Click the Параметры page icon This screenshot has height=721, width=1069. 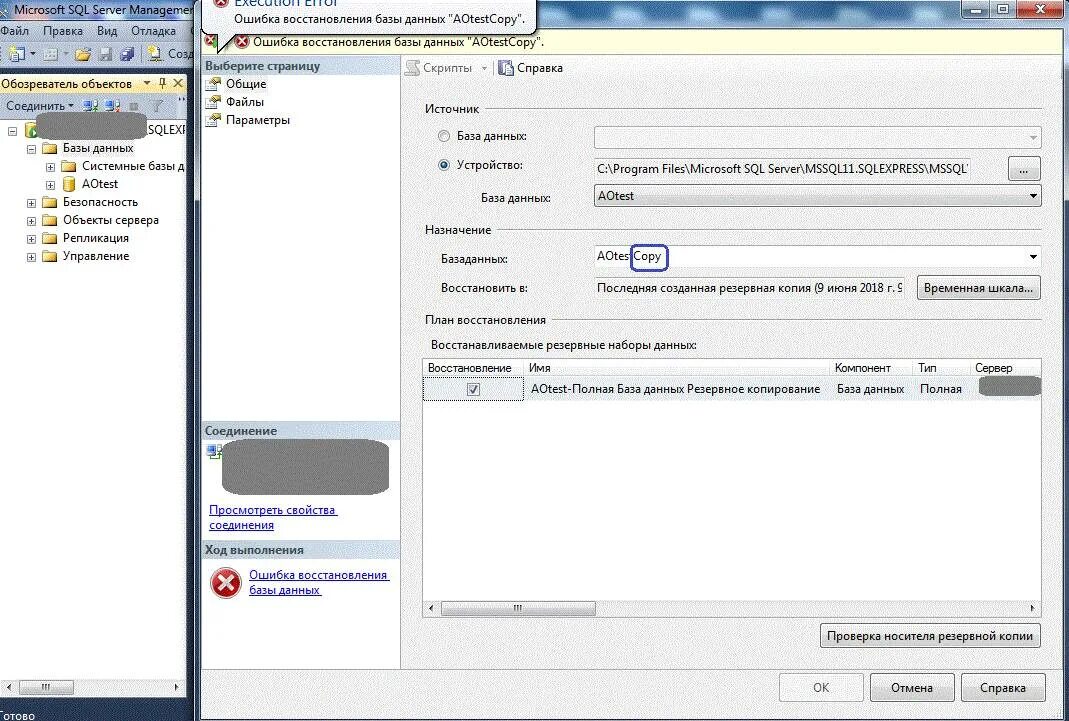[214, 120]
